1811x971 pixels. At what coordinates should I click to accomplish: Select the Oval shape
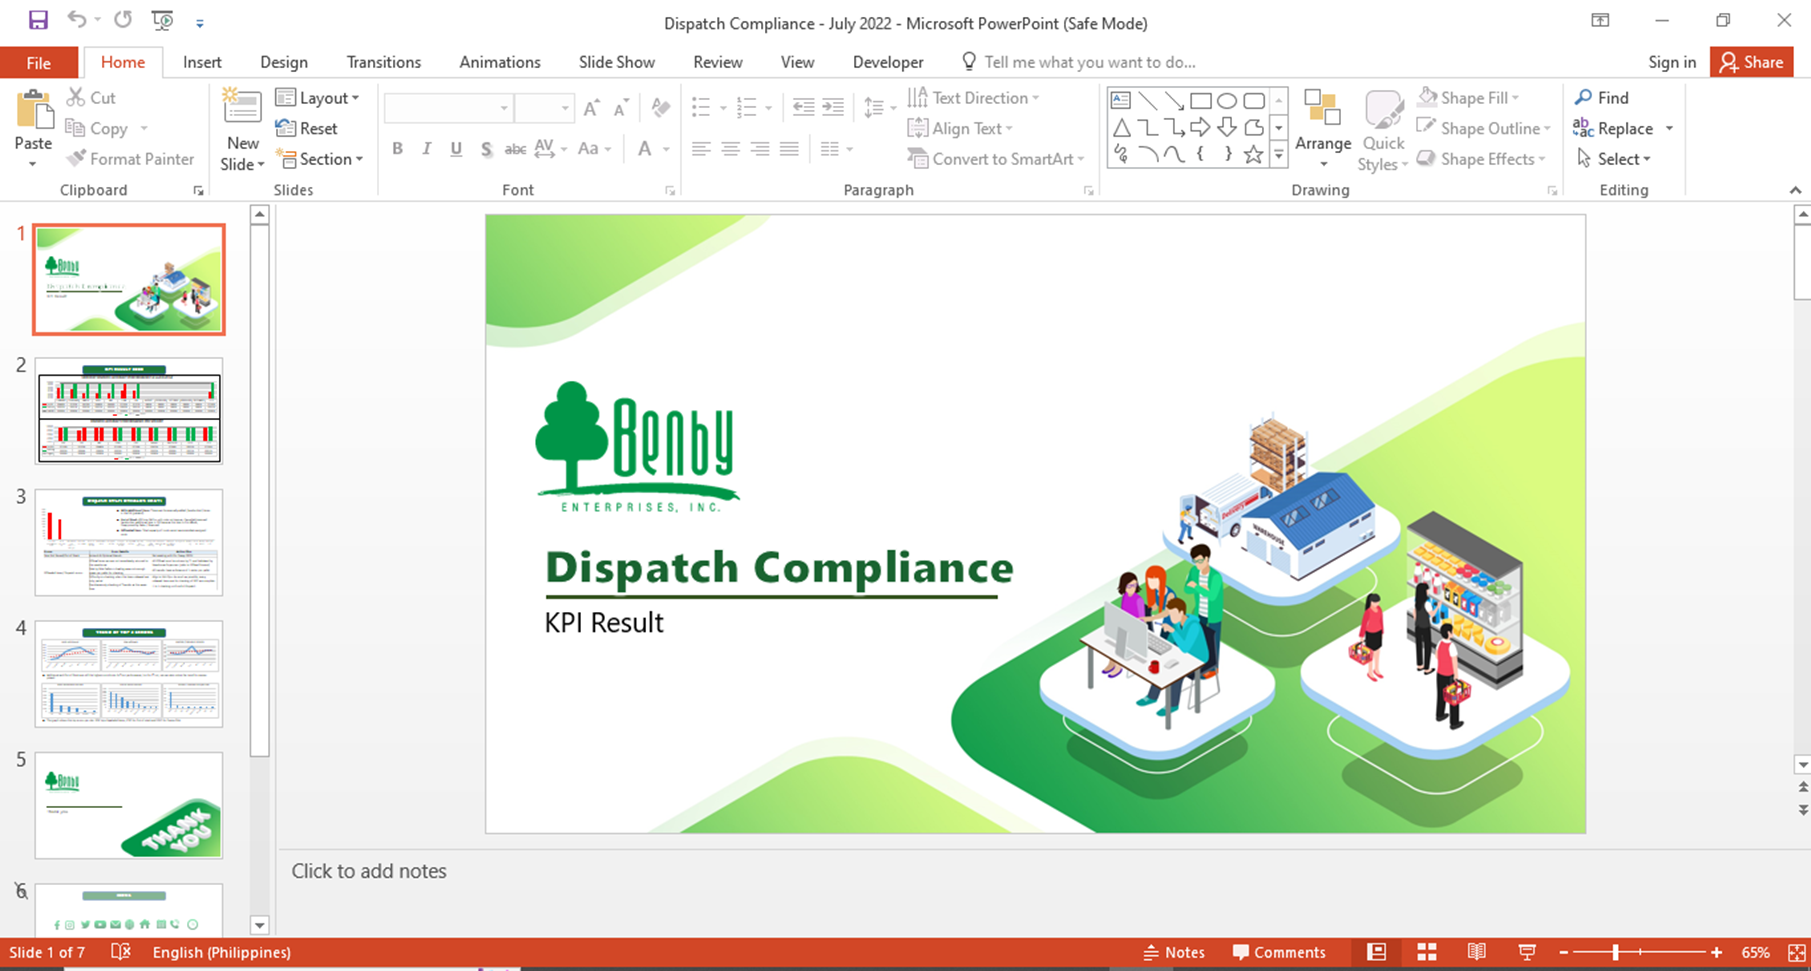point(1227,100)
